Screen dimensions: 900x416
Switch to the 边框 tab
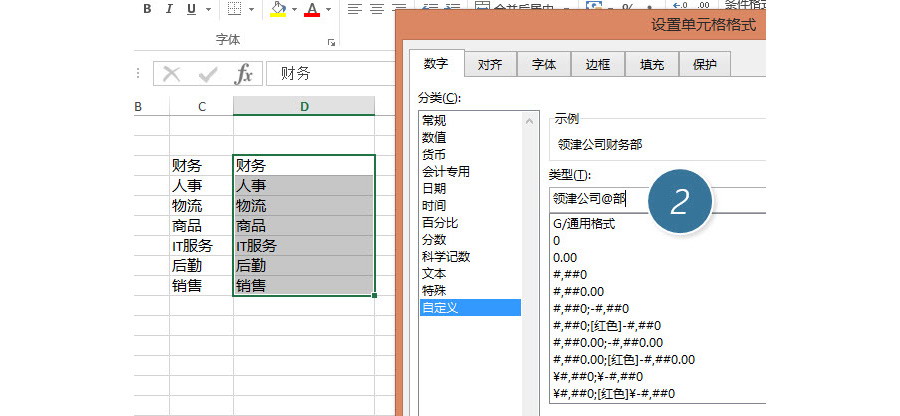[598, 64]
